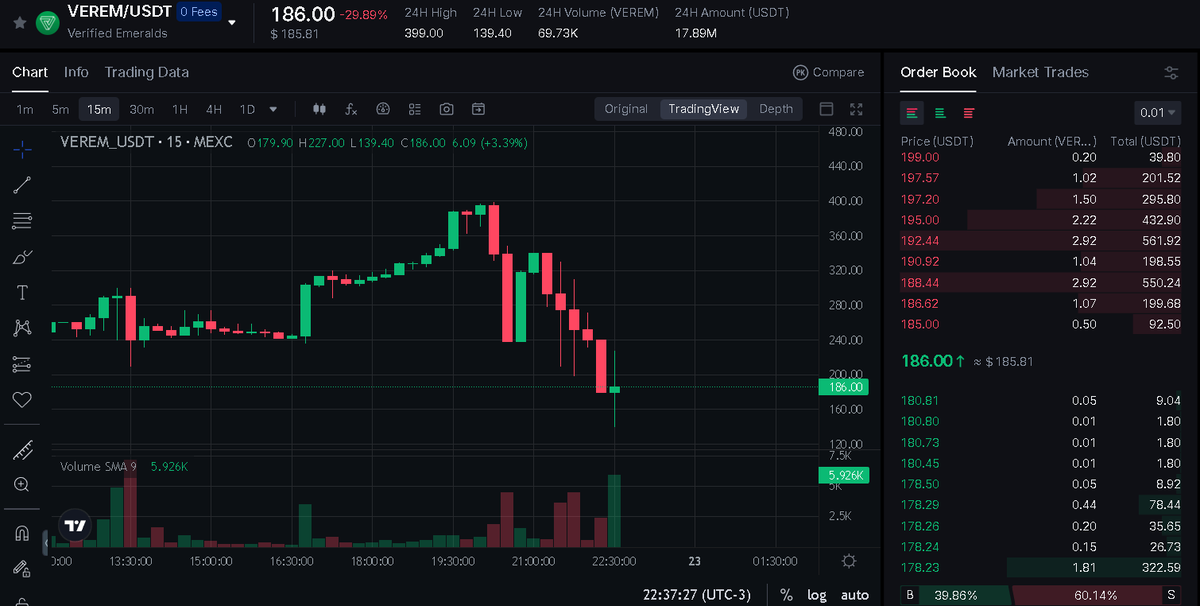1200x606 pixels.
Task: Open the indicators fx menu
Action: point(351,109)
